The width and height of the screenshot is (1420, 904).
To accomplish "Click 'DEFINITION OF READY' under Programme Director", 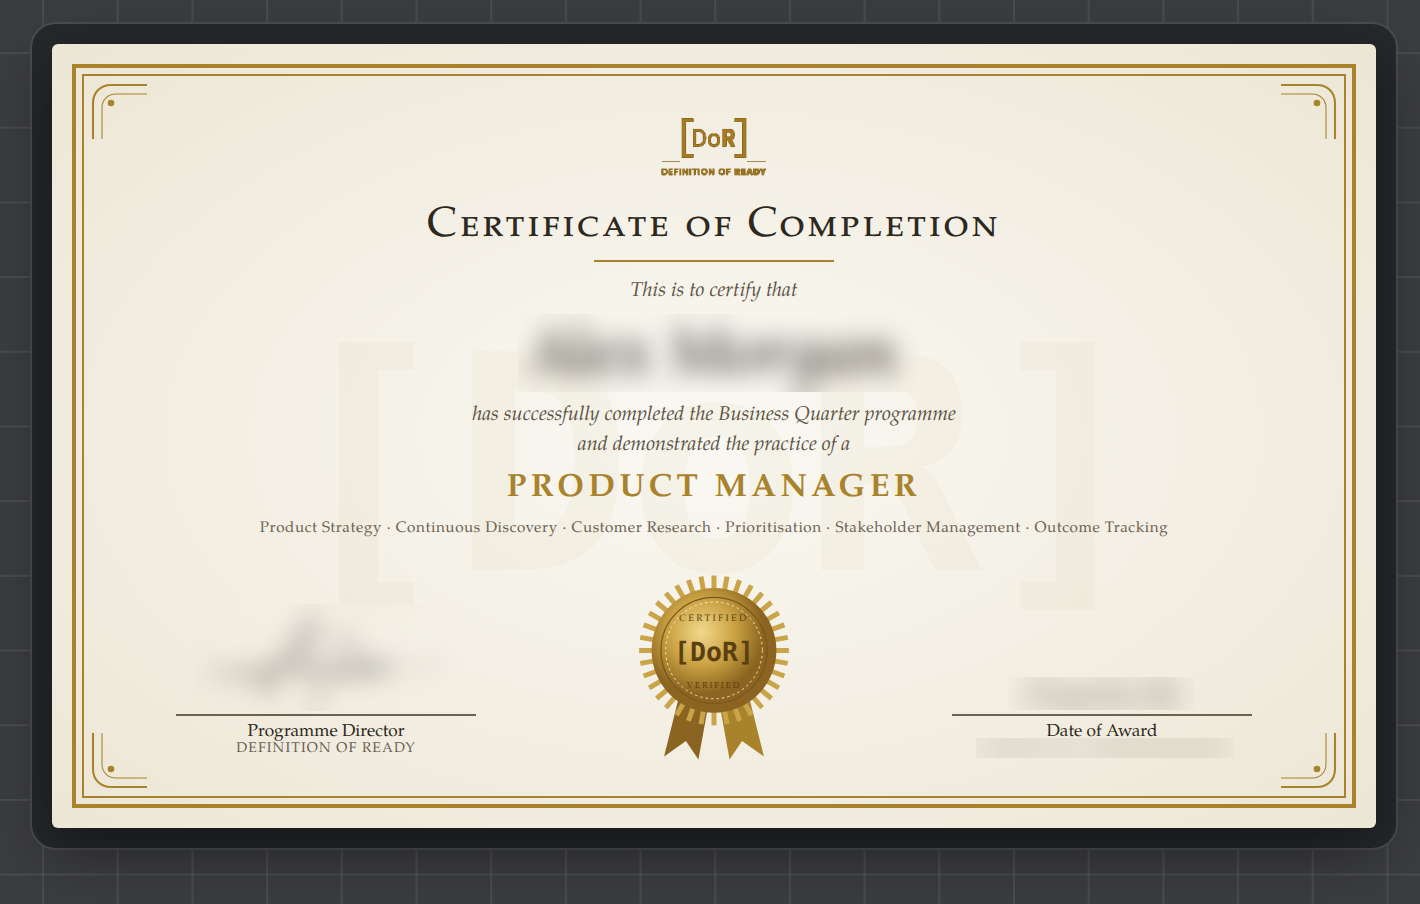I will click(326, 748).
